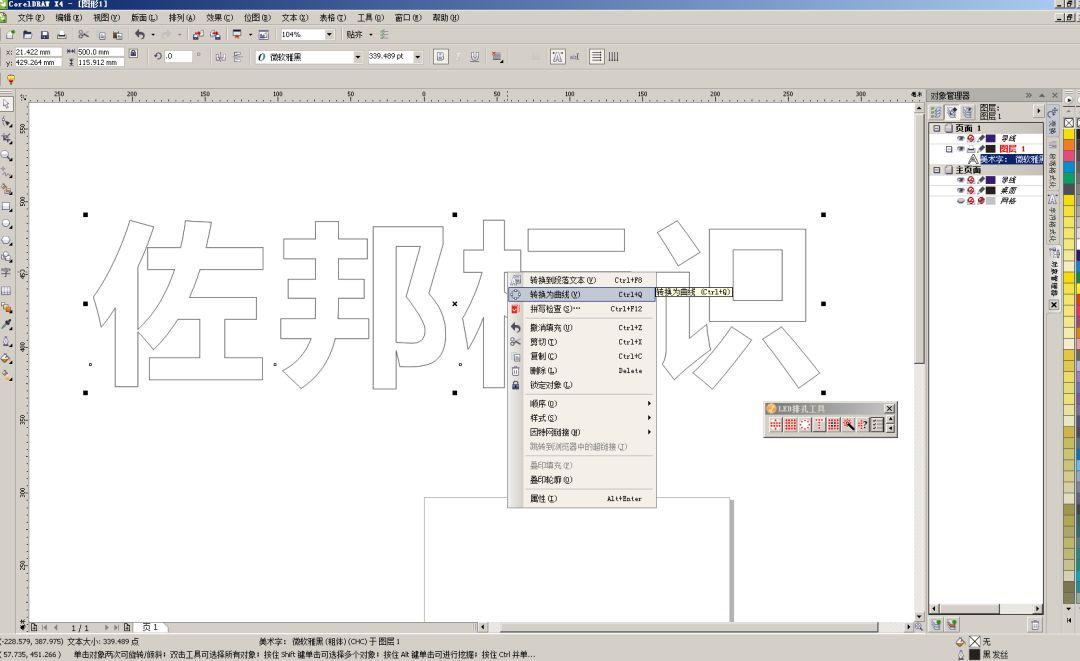
Task: Select the Fill tool in the toolbox
Action: (6, 358)
